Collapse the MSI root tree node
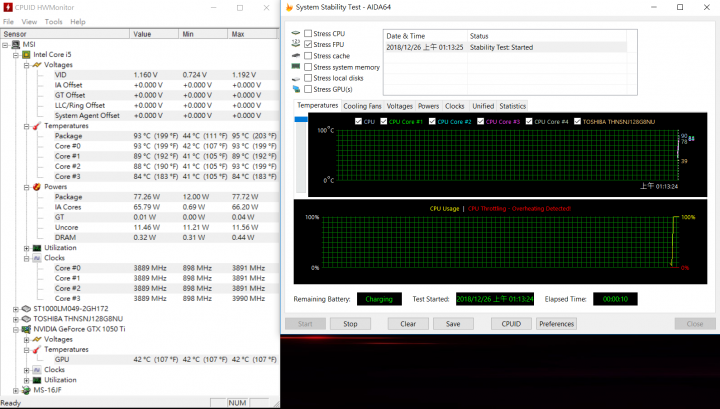 [6, 45]
